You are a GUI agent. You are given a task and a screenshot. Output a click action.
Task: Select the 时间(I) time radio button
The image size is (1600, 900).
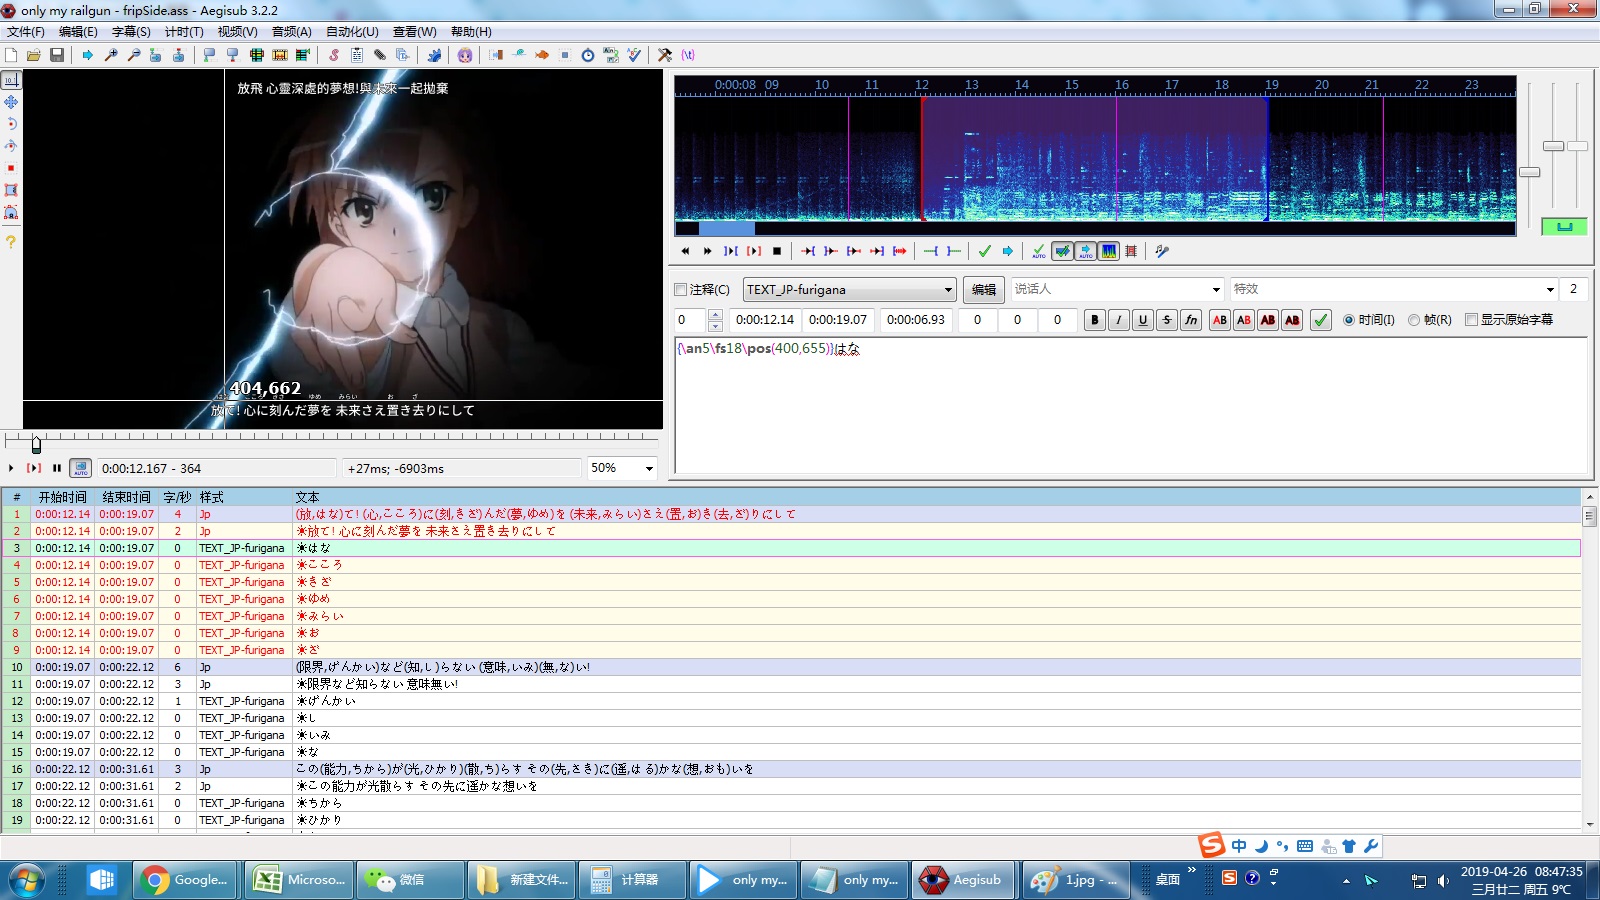pyautogui.click(x=1349, y=320)
